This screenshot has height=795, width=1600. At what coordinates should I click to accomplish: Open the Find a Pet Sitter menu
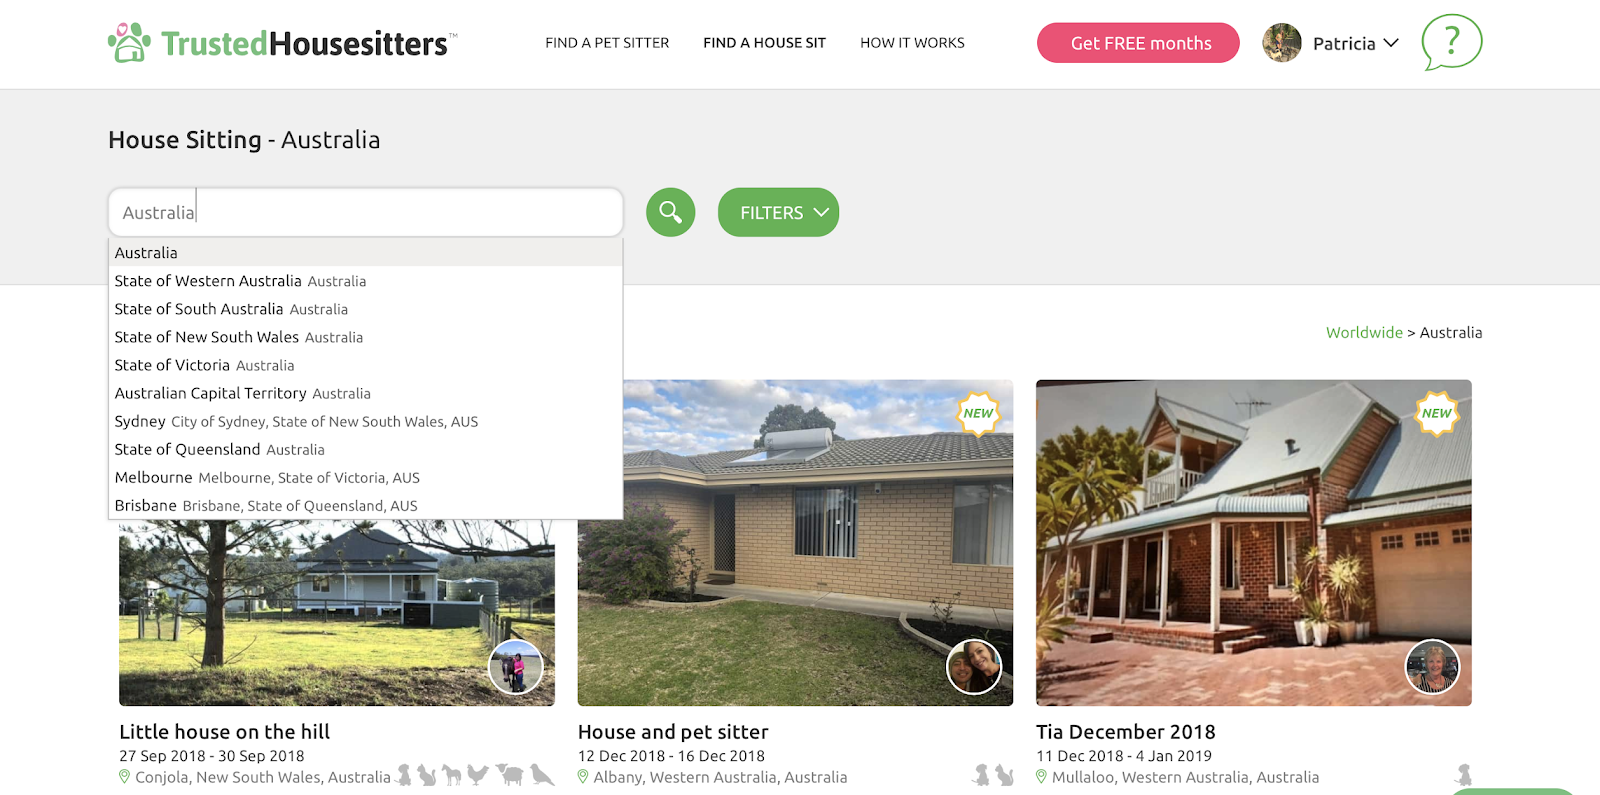tap(607, 43)
